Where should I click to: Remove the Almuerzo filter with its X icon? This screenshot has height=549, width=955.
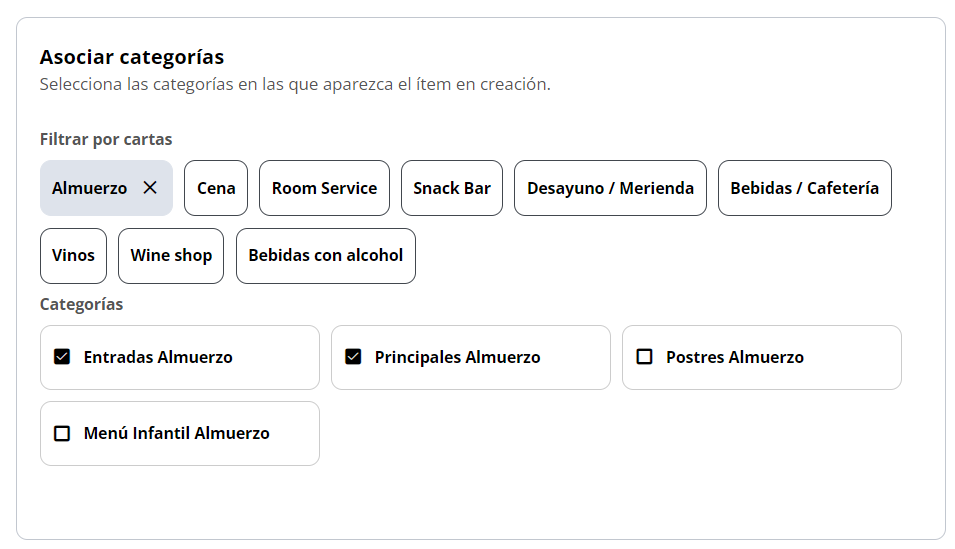(x=150, y=188)
